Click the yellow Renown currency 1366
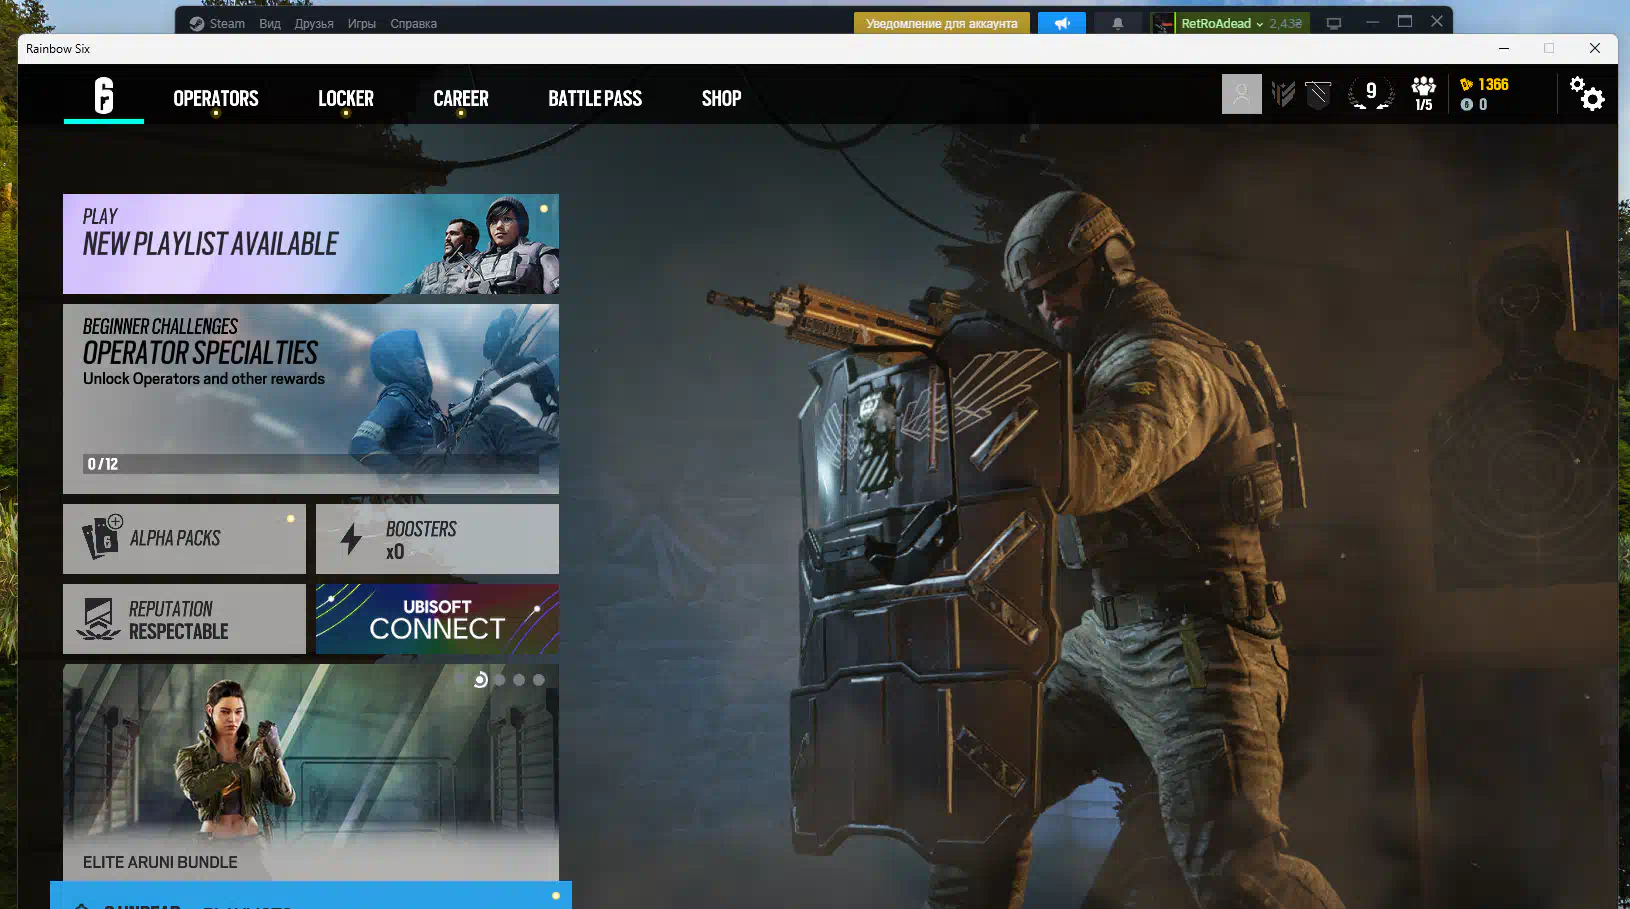The height and width of the screenshot is (909, 1630). coord(1484,84)
